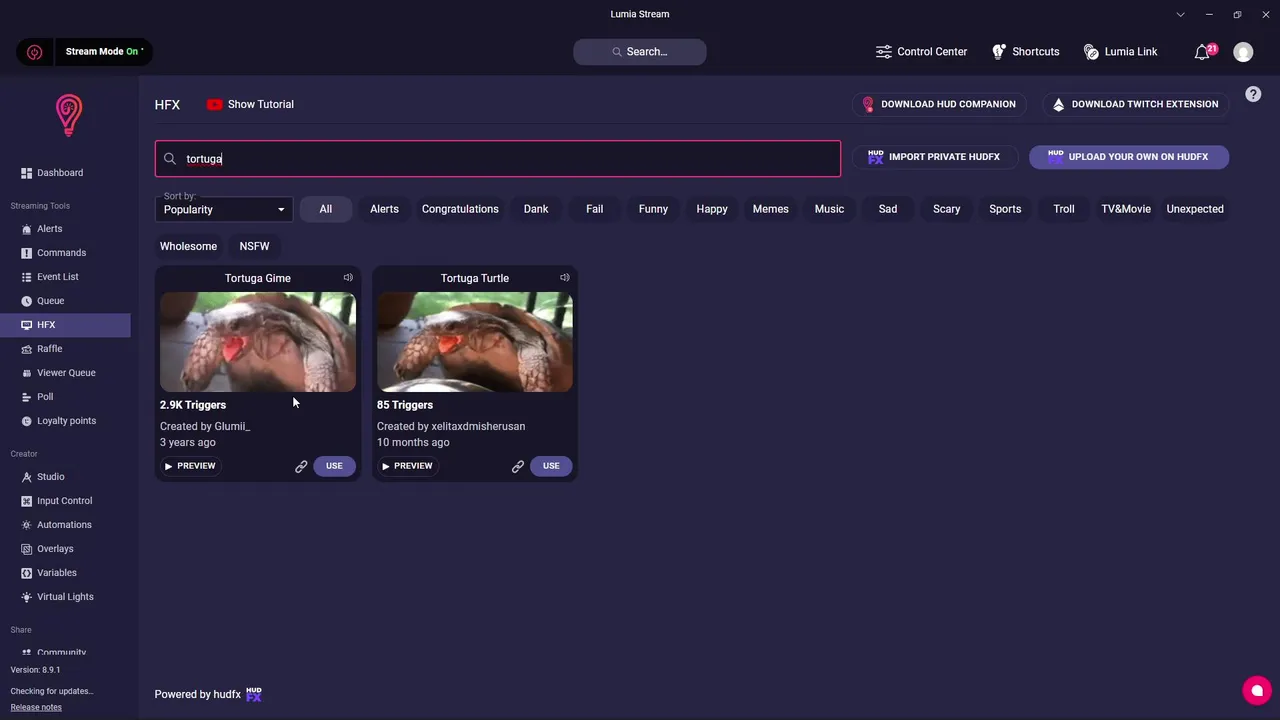The image size is (1280, 720).
Task: Click Upload Your Own on HUDFX
Action: click(x=1129, y=157)
